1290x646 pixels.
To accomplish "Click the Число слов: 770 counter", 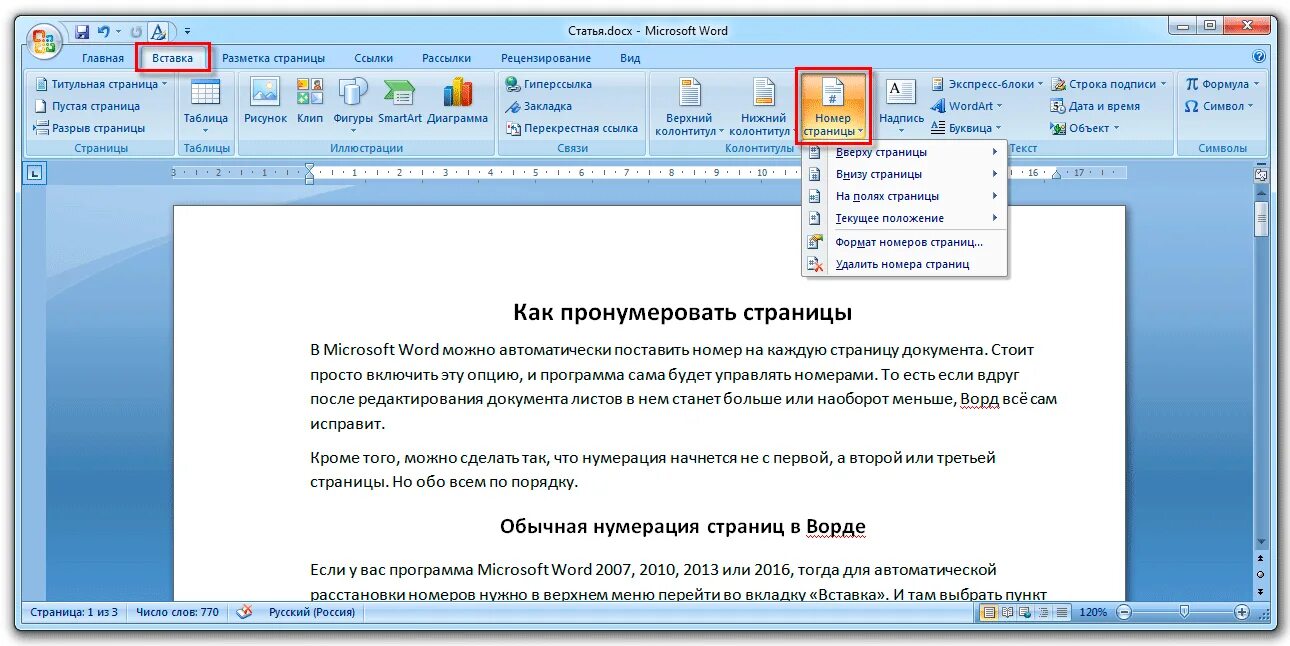I will point(177,612).
